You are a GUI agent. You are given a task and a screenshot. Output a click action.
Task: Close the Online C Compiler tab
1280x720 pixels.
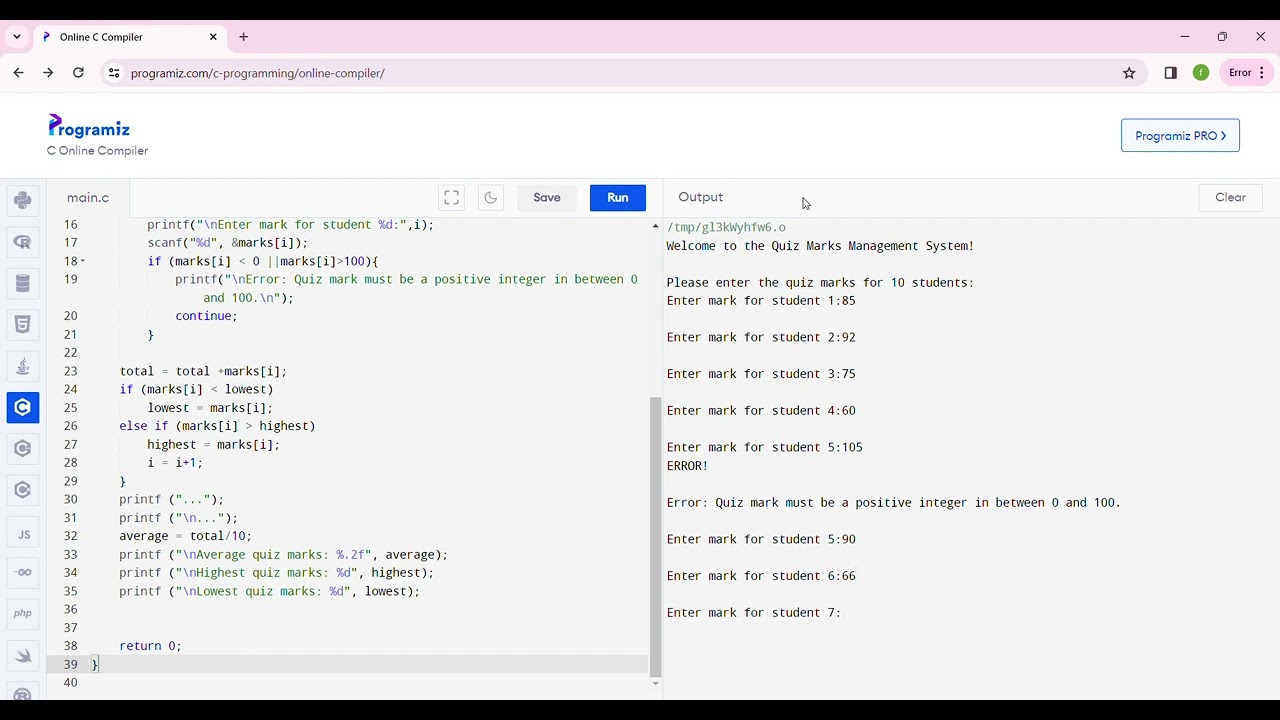pyautogui.click(x=213, y=37)
